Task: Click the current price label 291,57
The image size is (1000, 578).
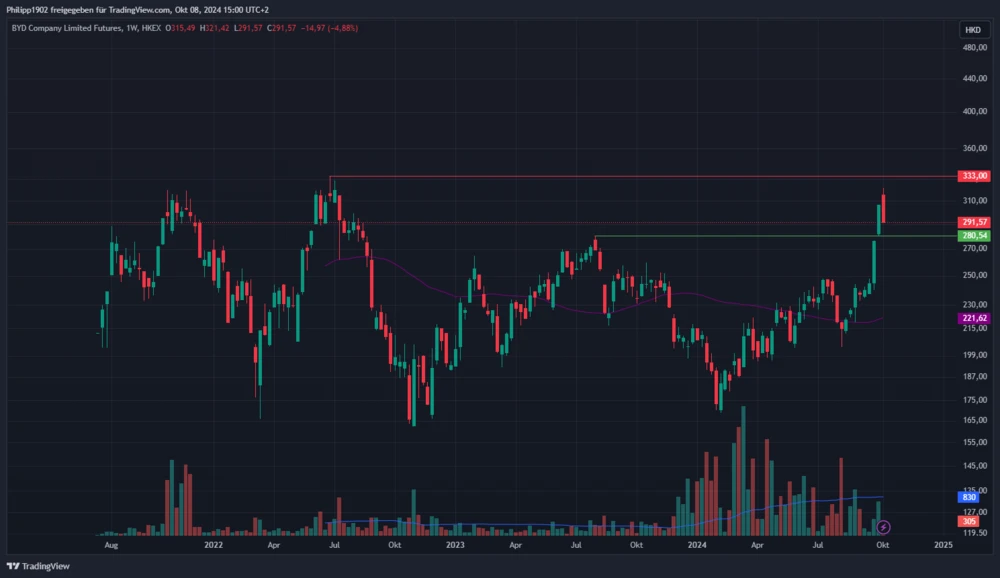Action: click(974, 222)
